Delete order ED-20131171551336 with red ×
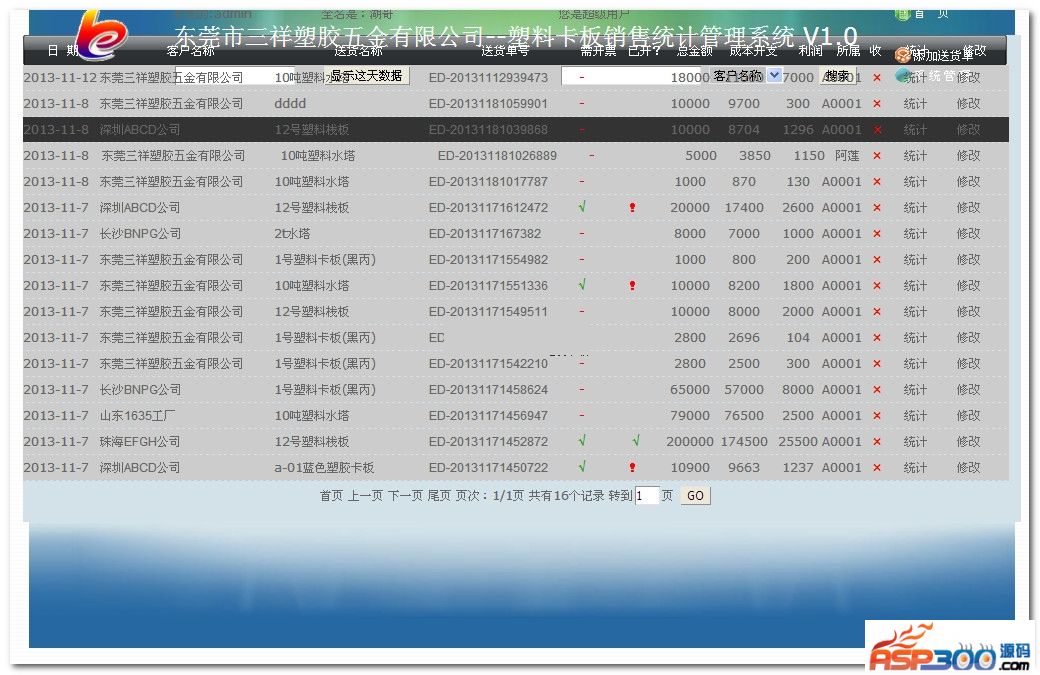1040x675 pixels. point(877,286)
